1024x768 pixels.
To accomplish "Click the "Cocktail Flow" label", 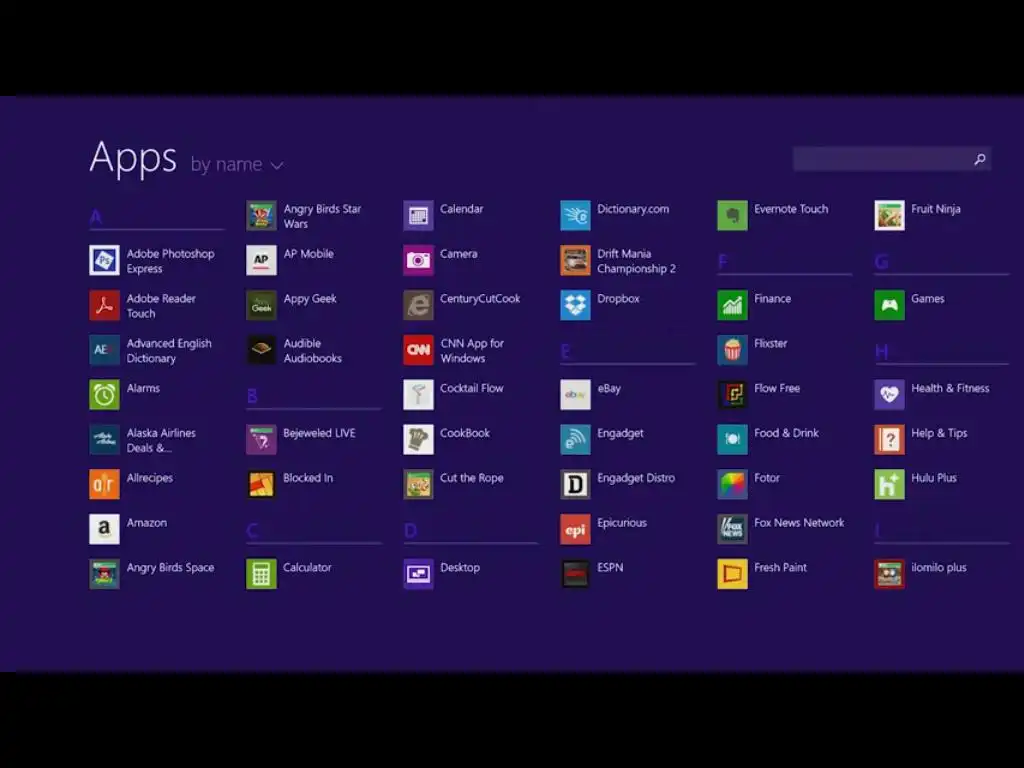I will [472, 388].
